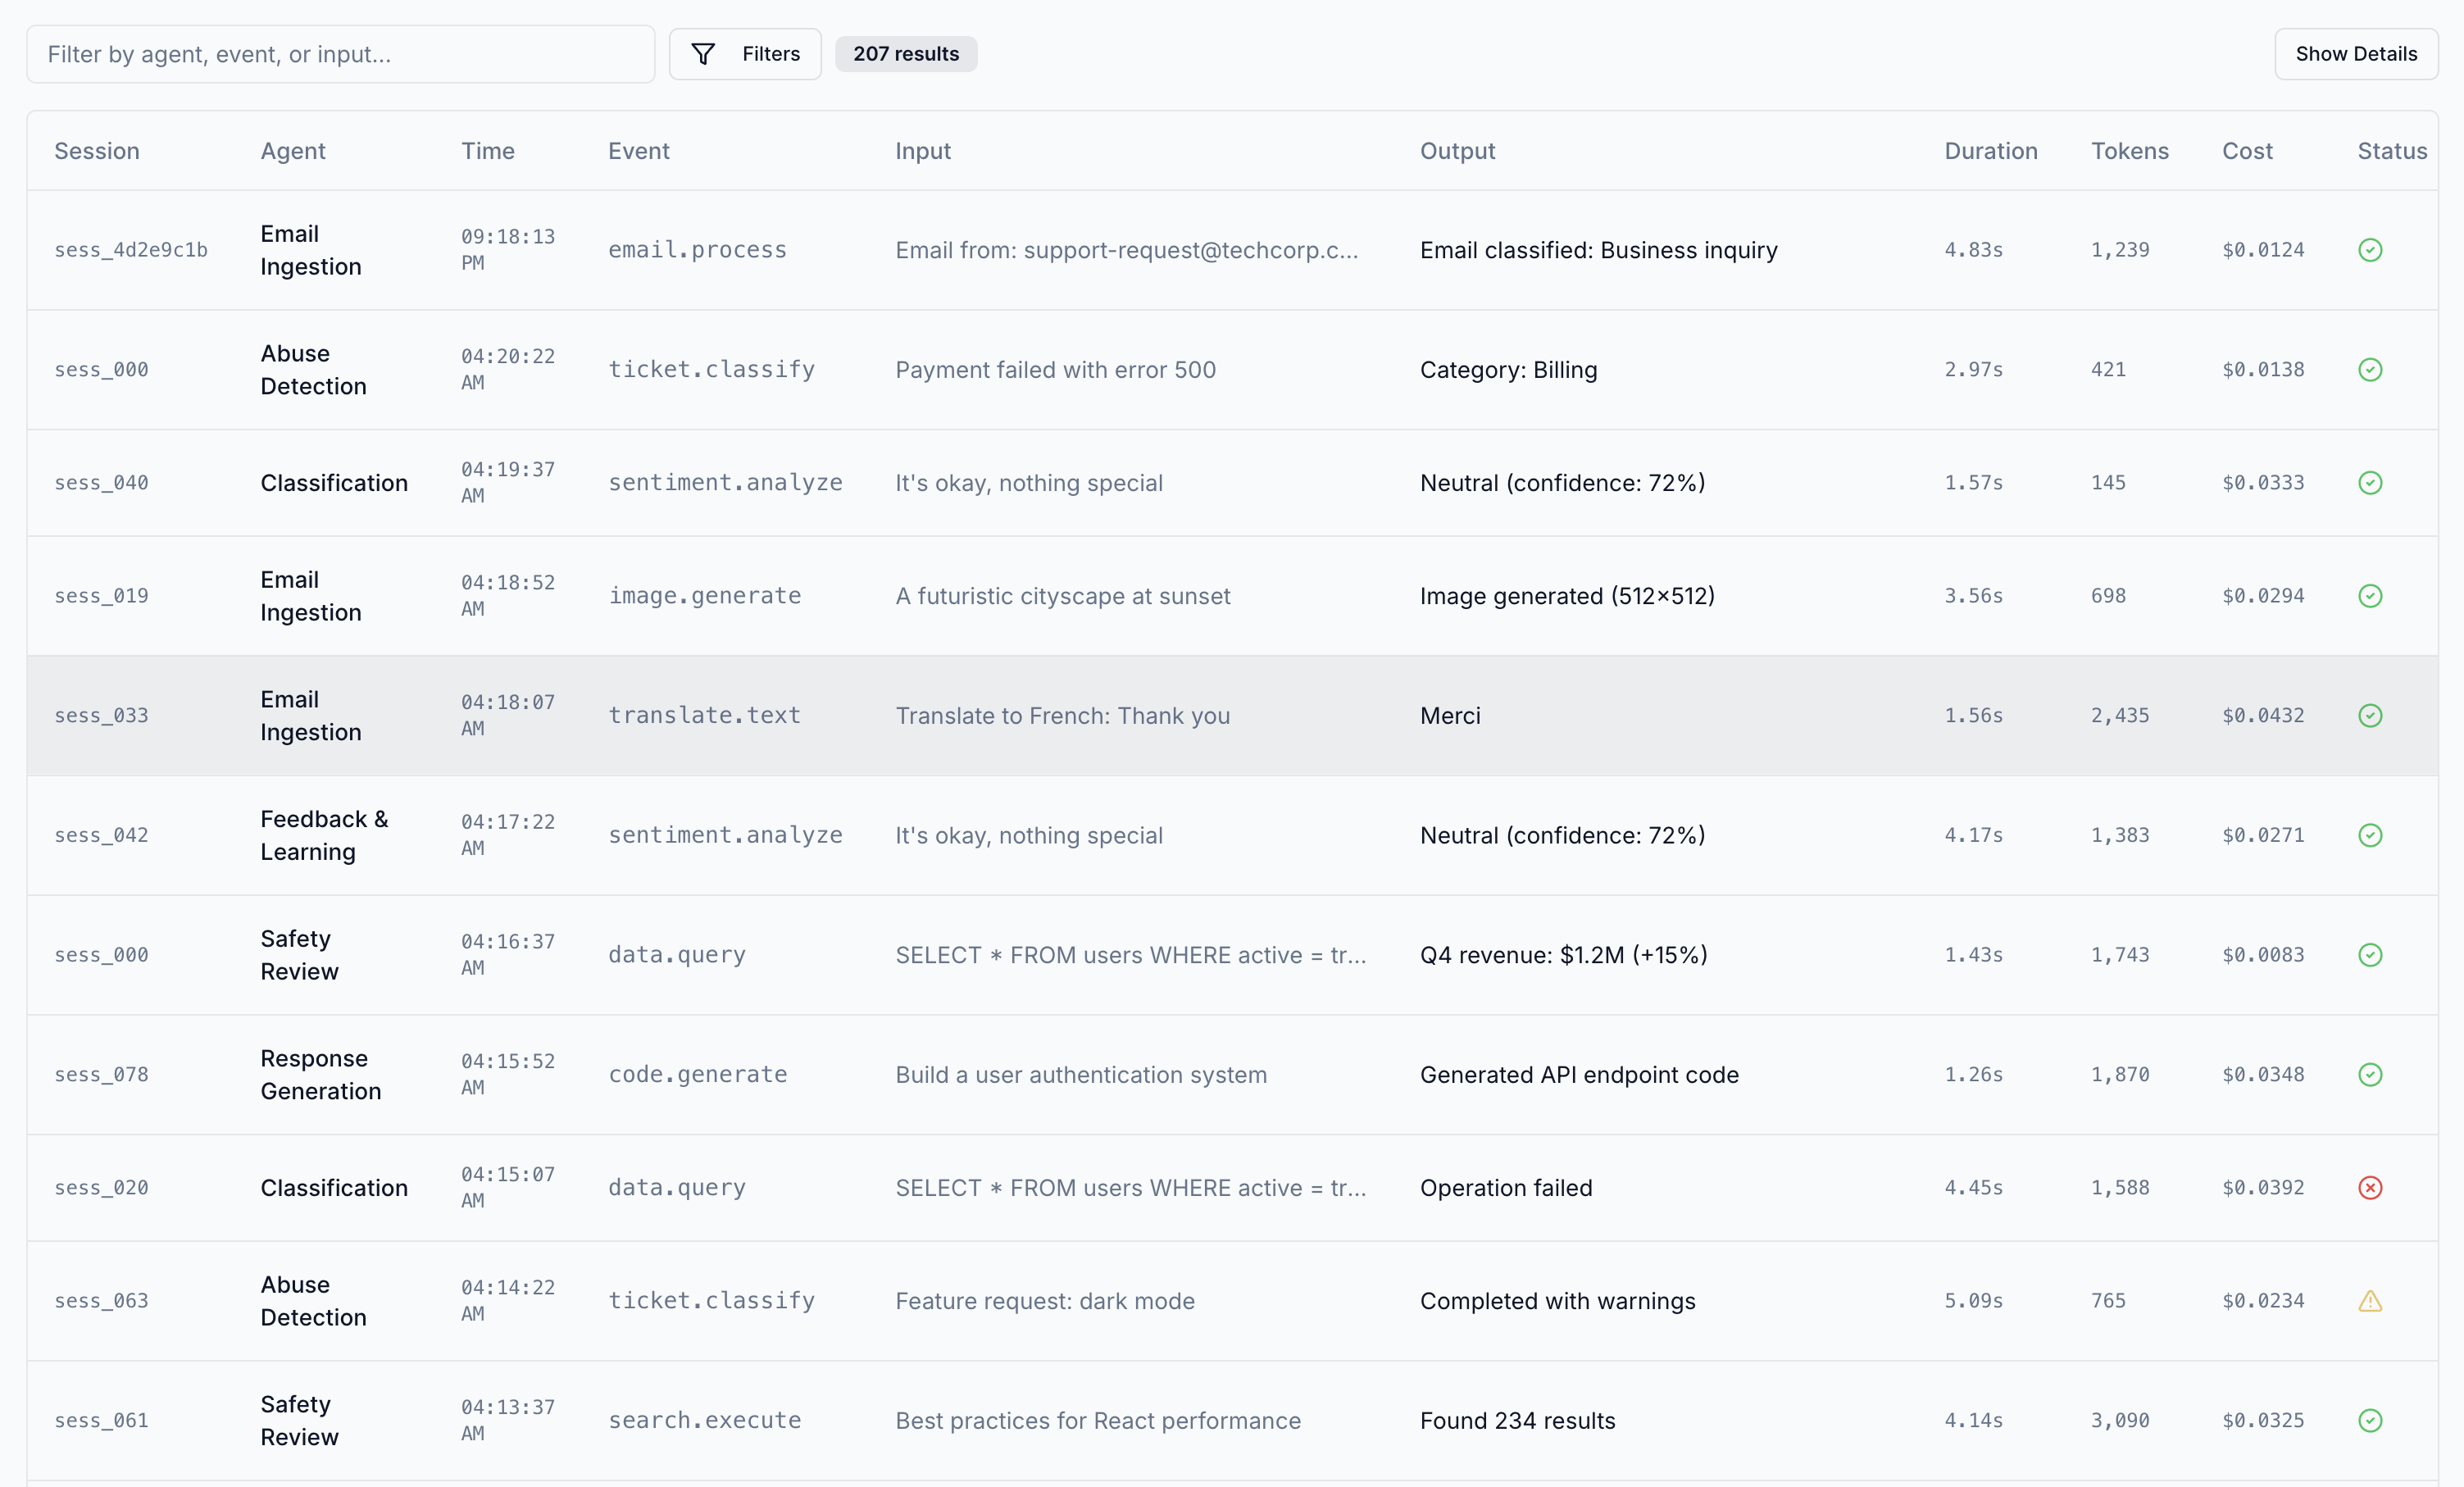2464x1487 pixels.
Task: Click the yellow warning icon for sess_063
Action: (2369, 1301)
